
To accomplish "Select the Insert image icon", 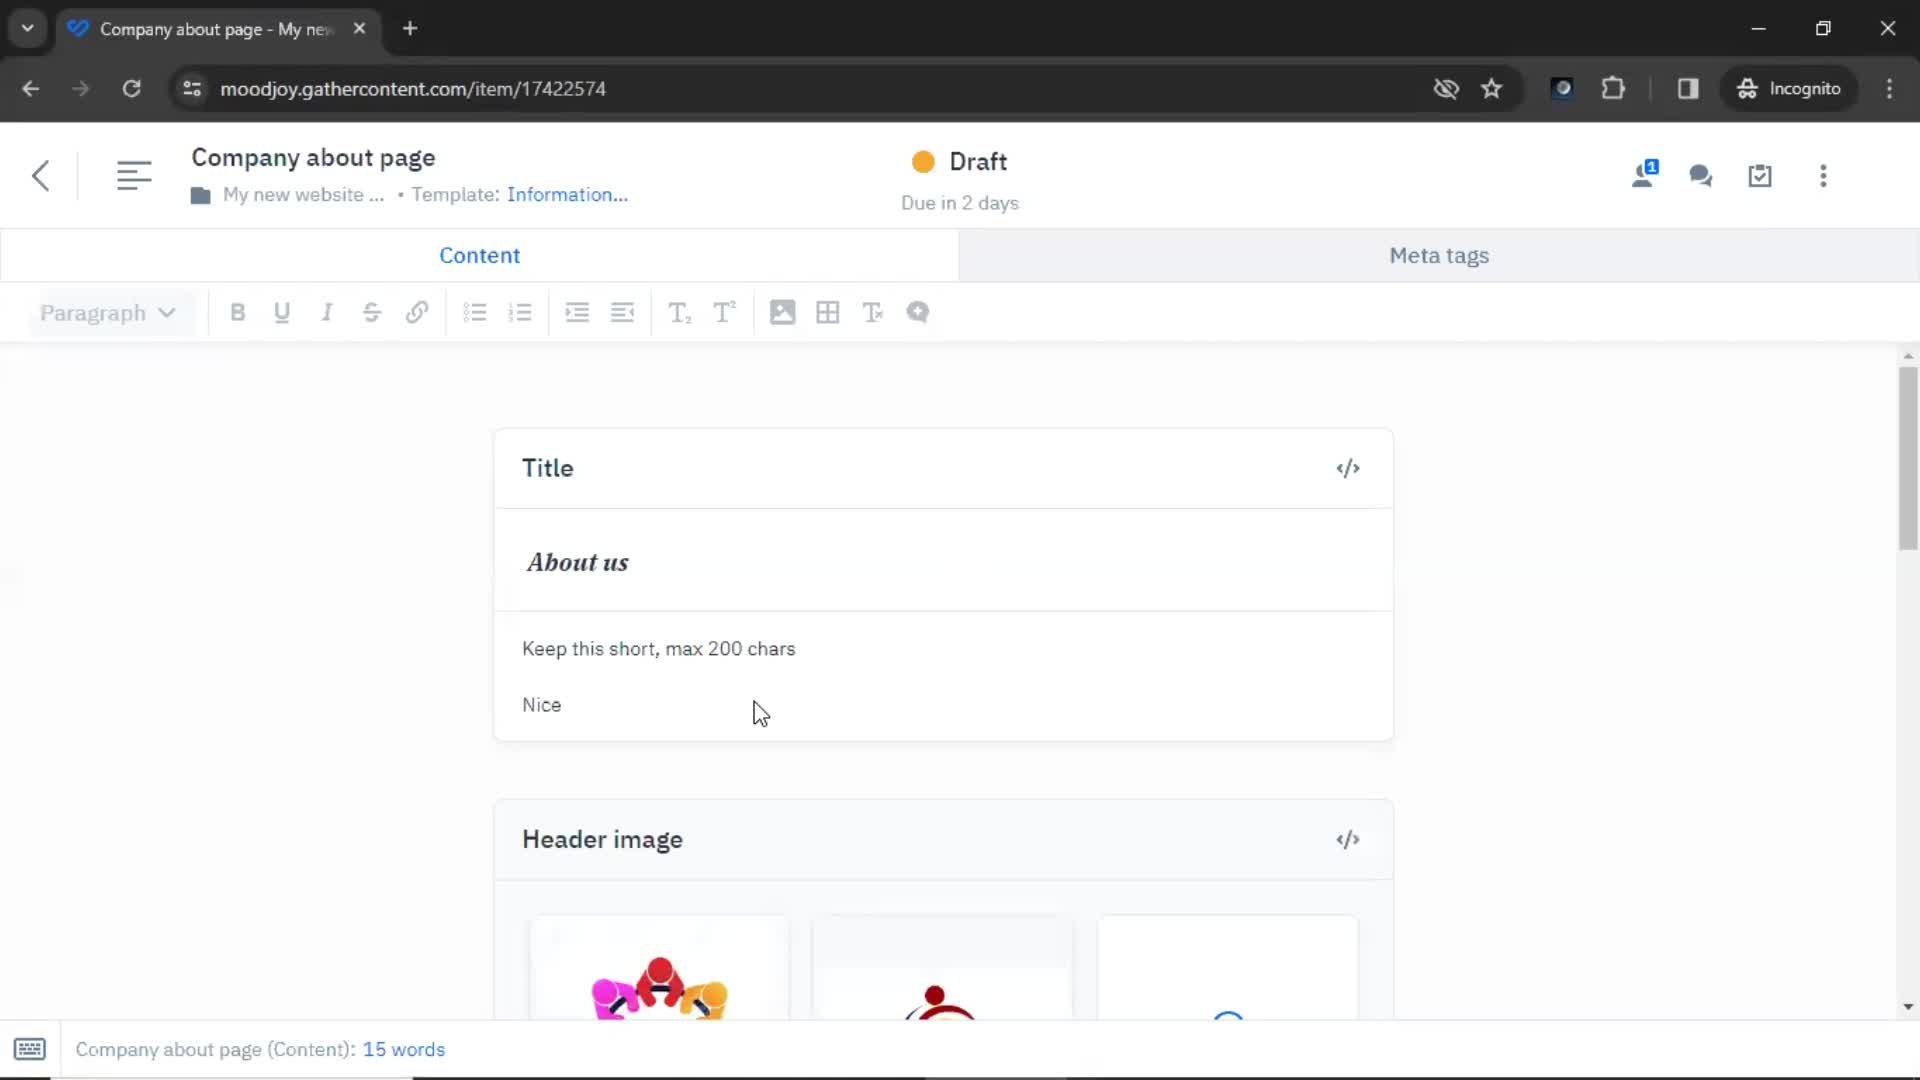I will (x=782, y=313).
